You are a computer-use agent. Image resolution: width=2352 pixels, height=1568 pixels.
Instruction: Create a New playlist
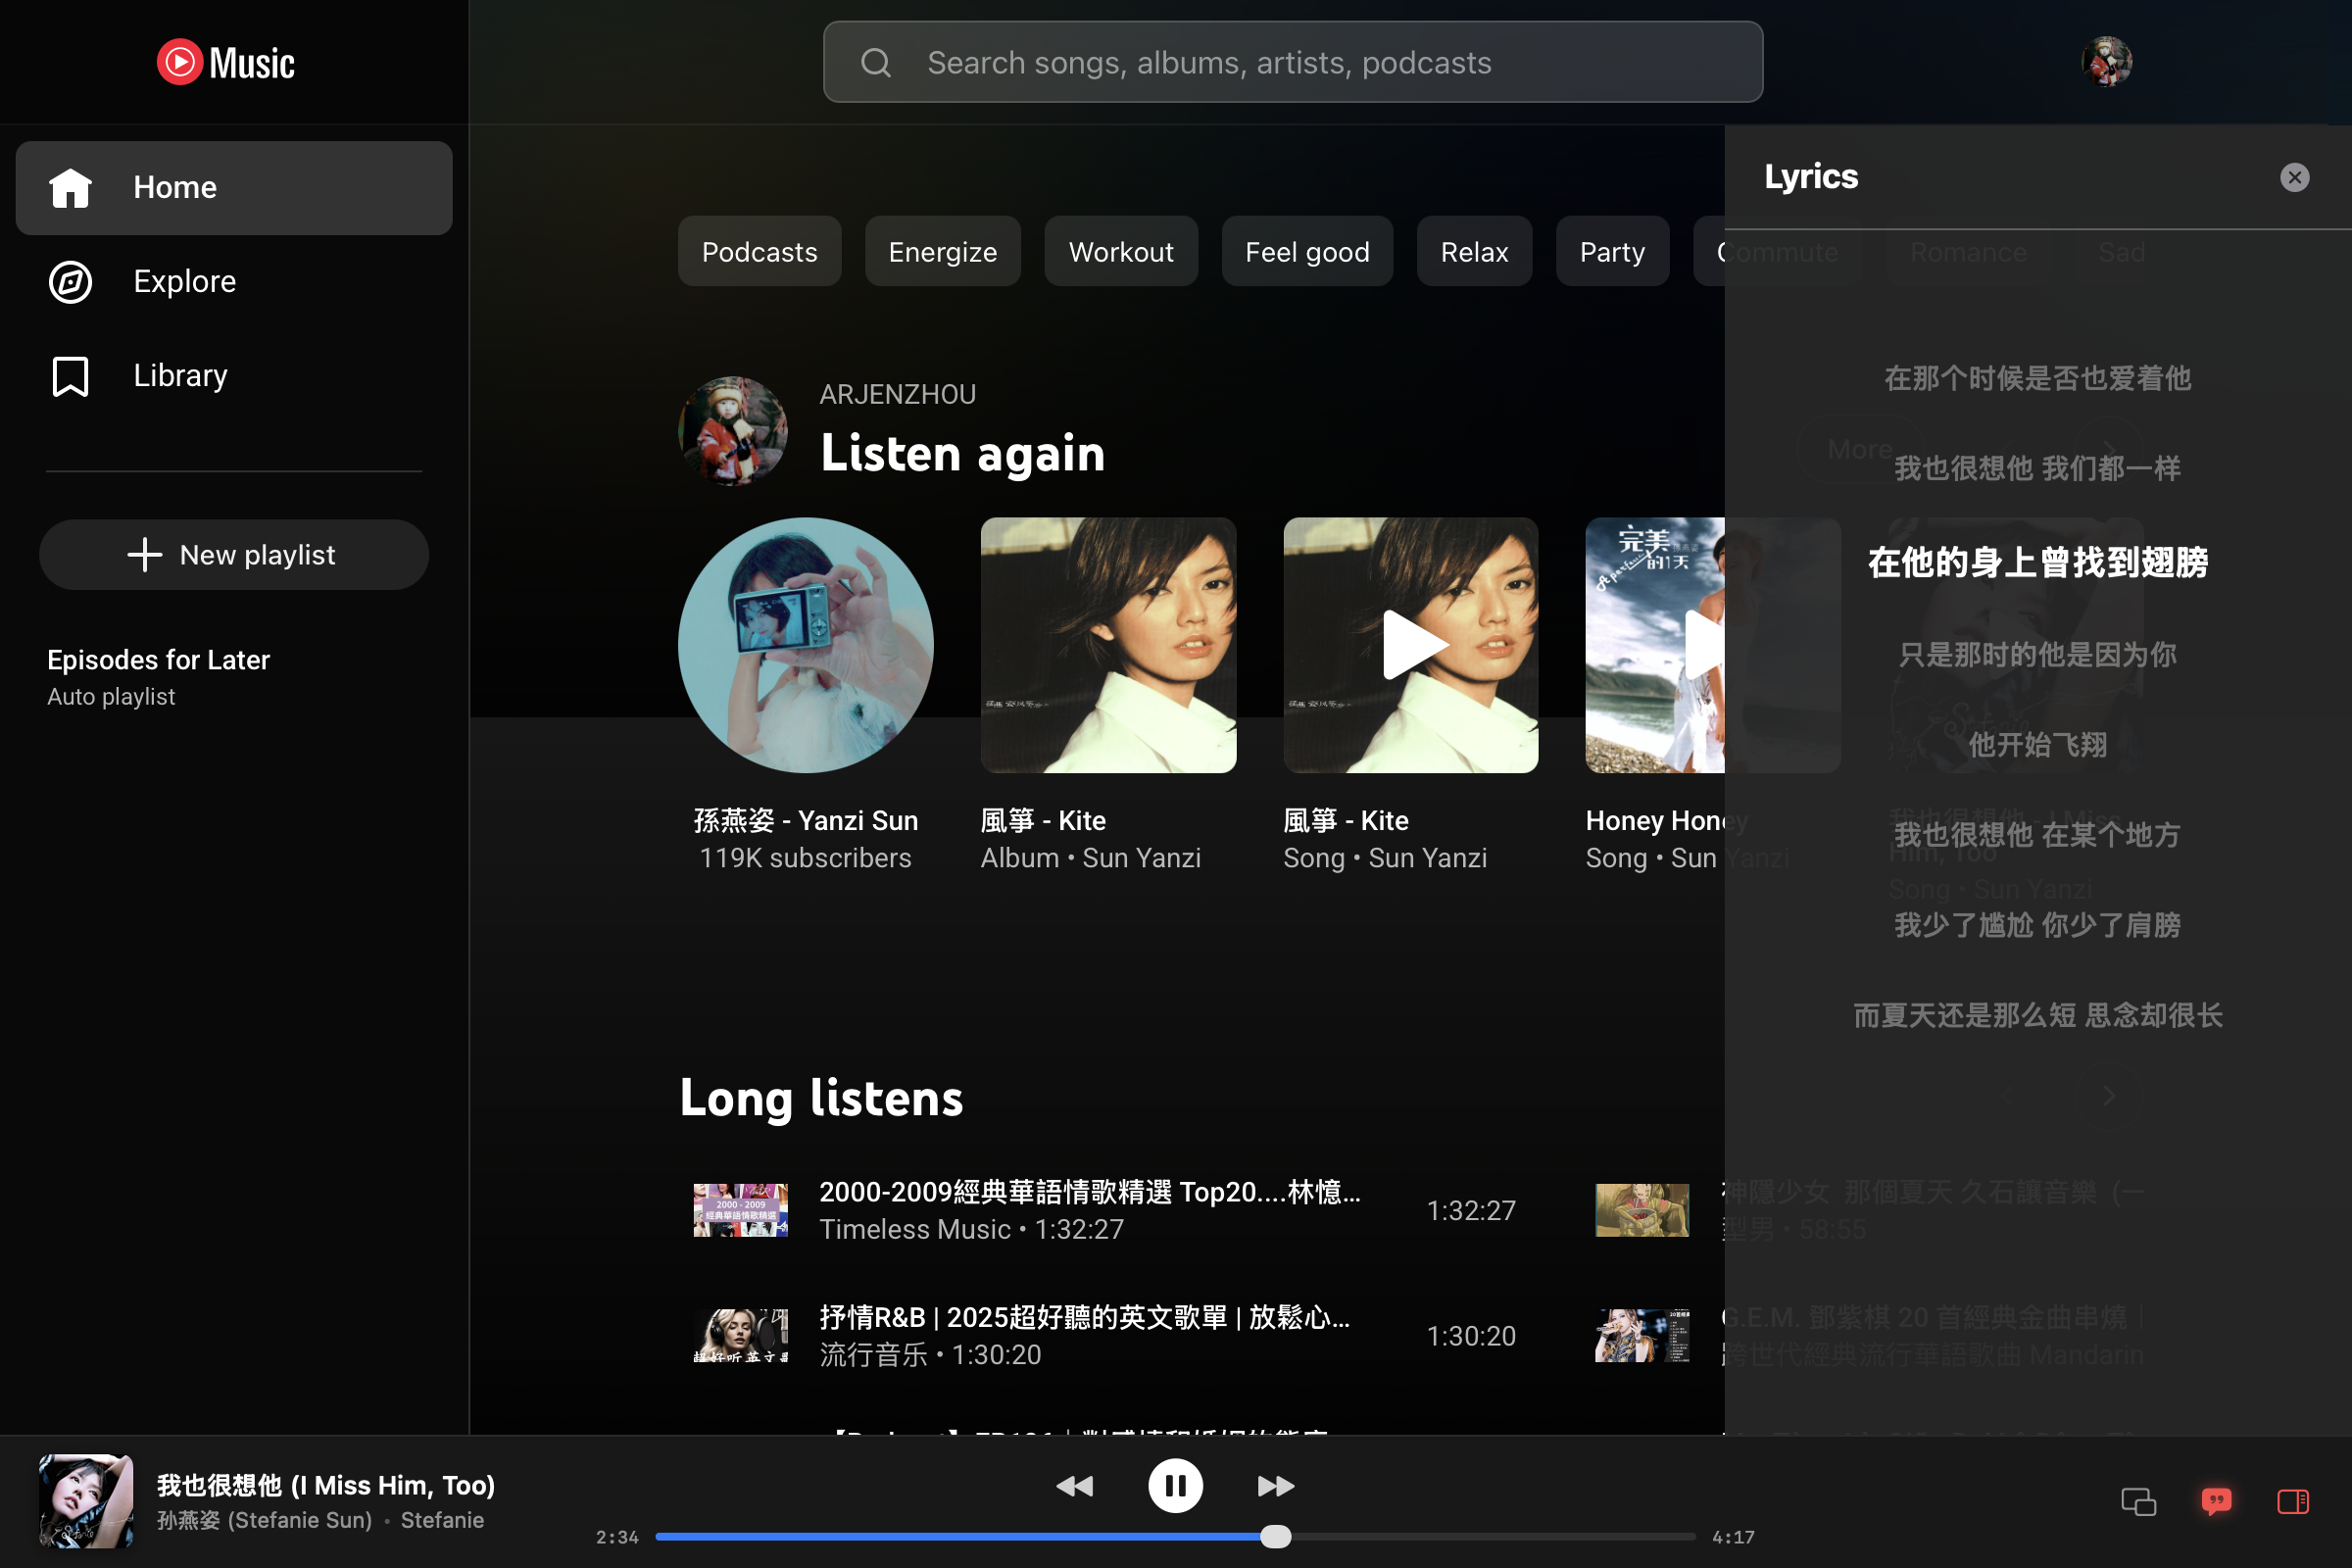234,555
